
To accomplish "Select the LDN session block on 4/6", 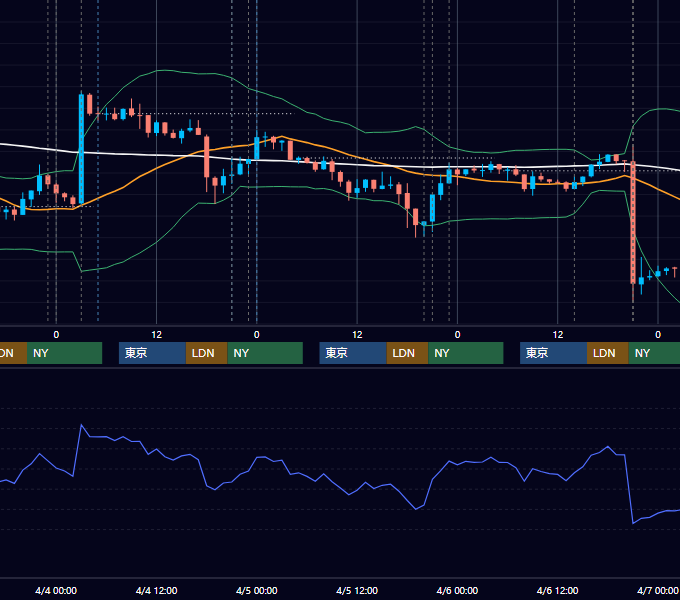I will pos(608,353).
